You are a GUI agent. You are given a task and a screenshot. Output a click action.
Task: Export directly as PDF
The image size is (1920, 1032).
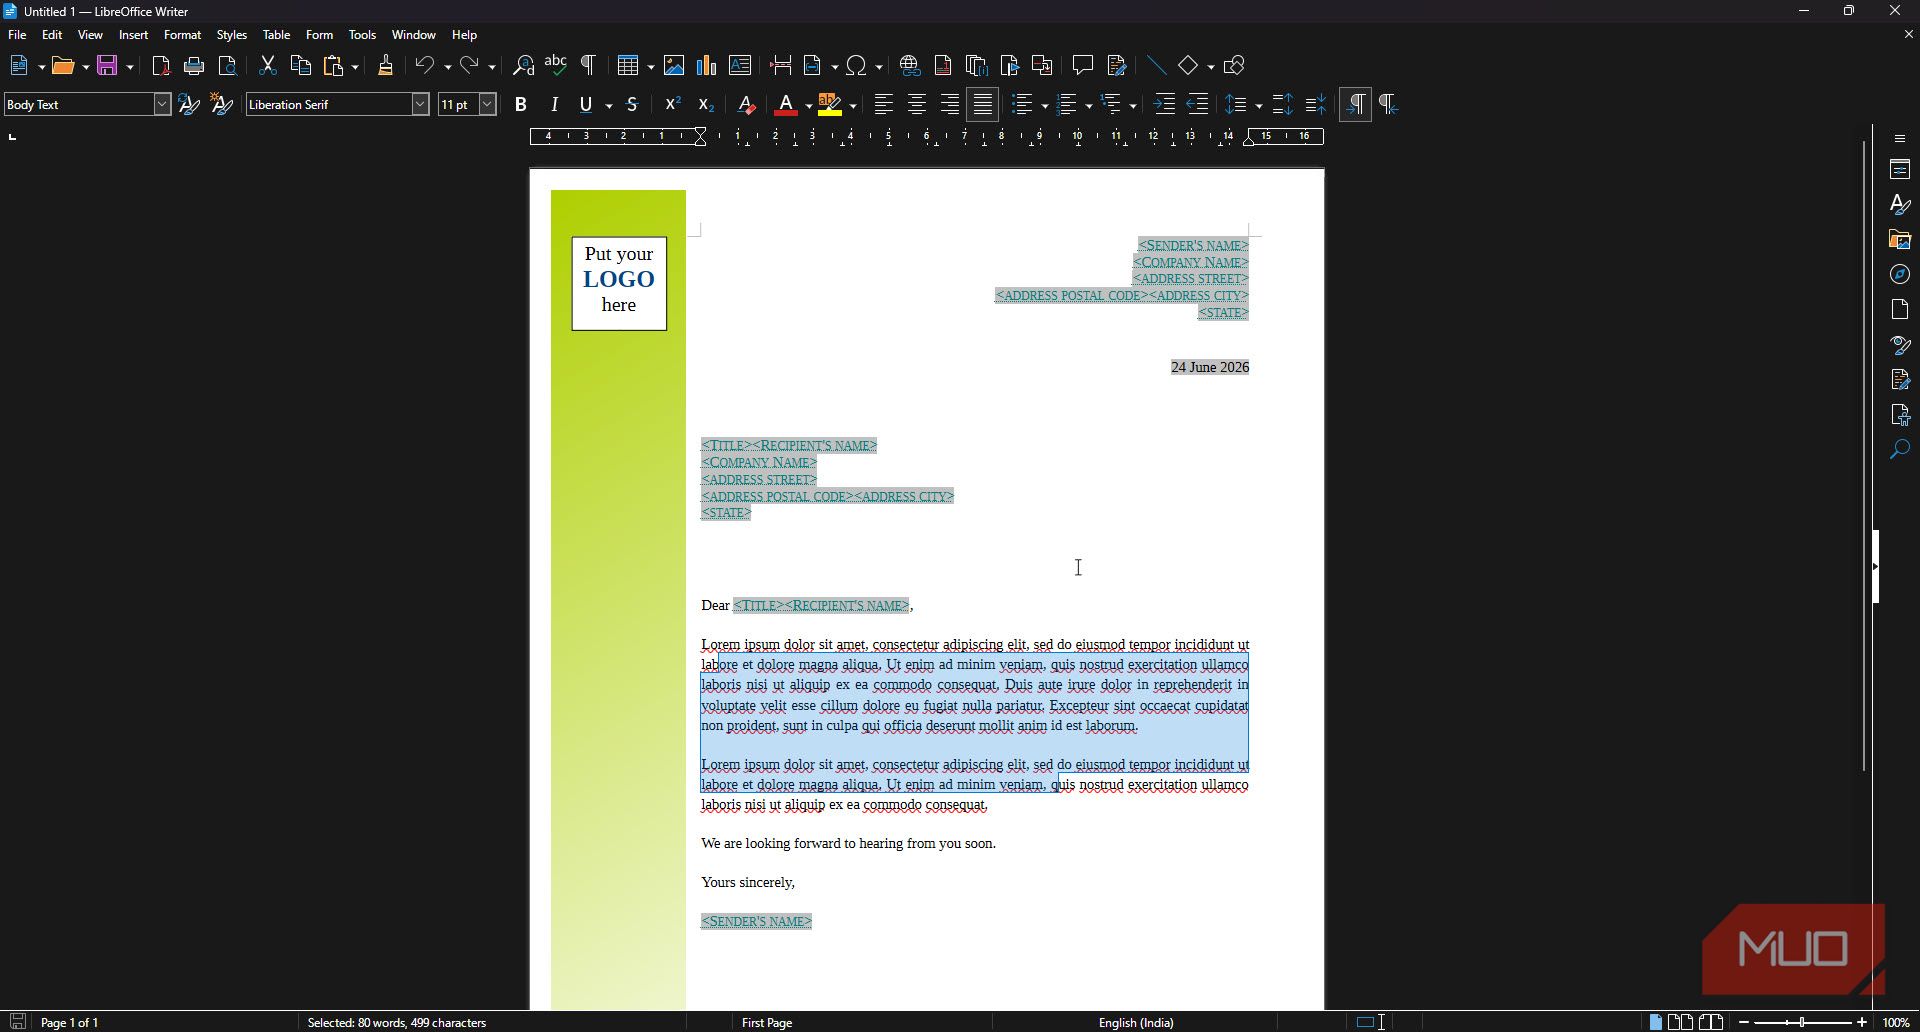click(161, 66)
